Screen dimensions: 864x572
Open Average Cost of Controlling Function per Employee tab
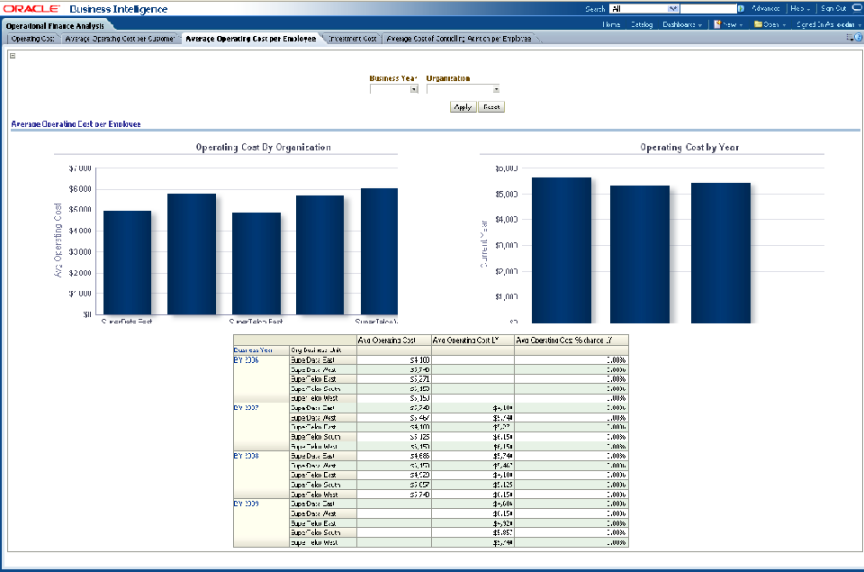(x=458, y=39)
